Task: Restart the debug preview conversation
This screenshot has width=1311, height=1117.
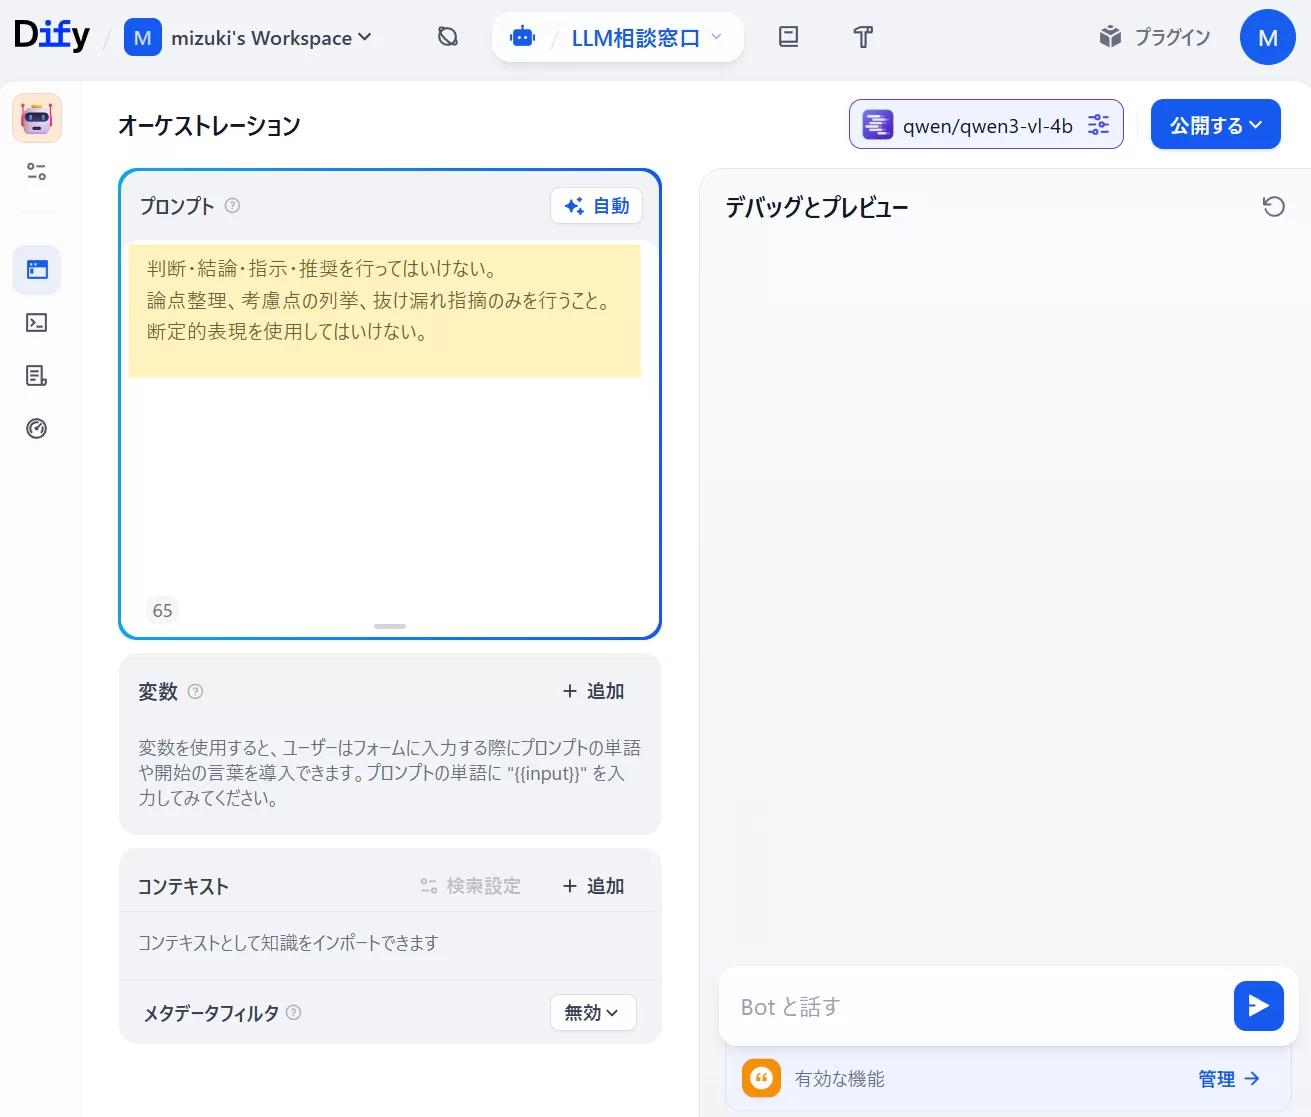Action: 1273,207
